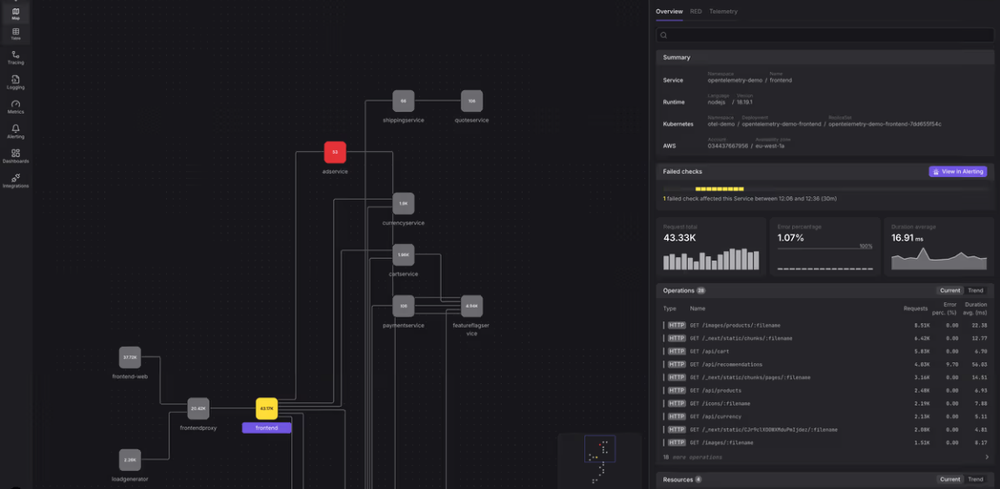The image size is (1000, 489).
Task: Set Resources view to Current
Action: click(x=950, y=479)
